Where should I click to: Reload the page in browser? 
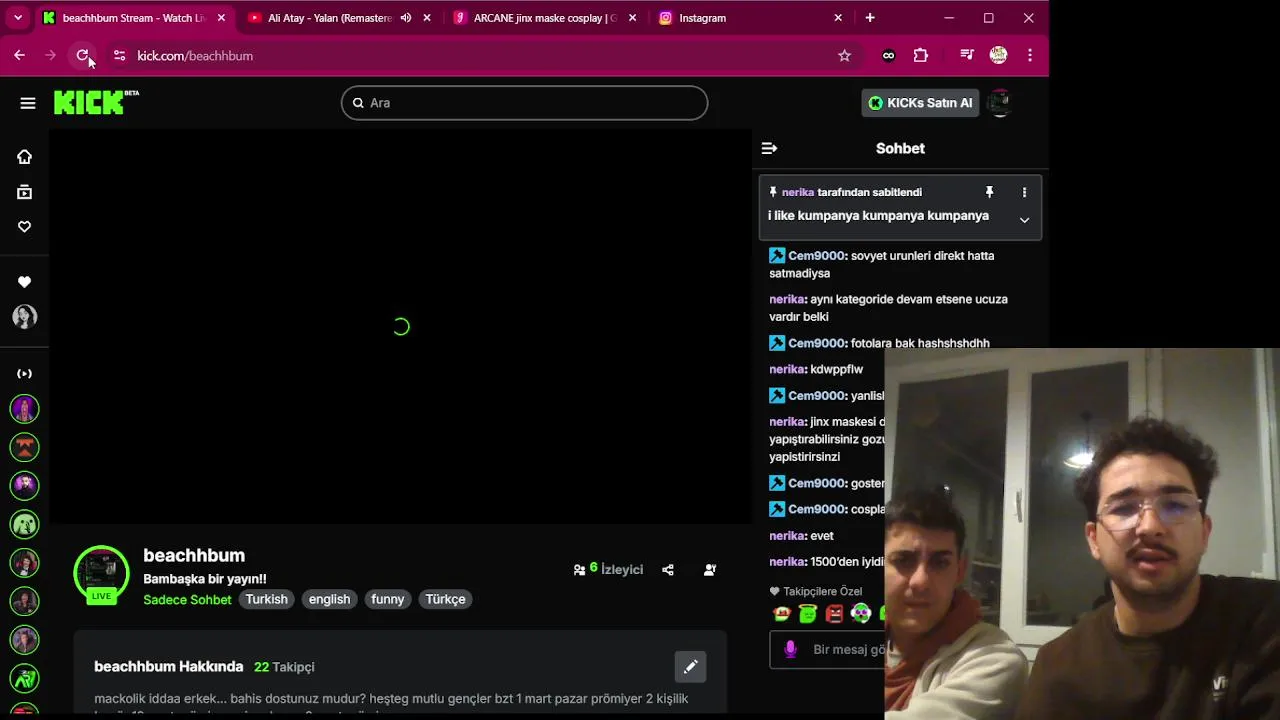coord(83,56)
